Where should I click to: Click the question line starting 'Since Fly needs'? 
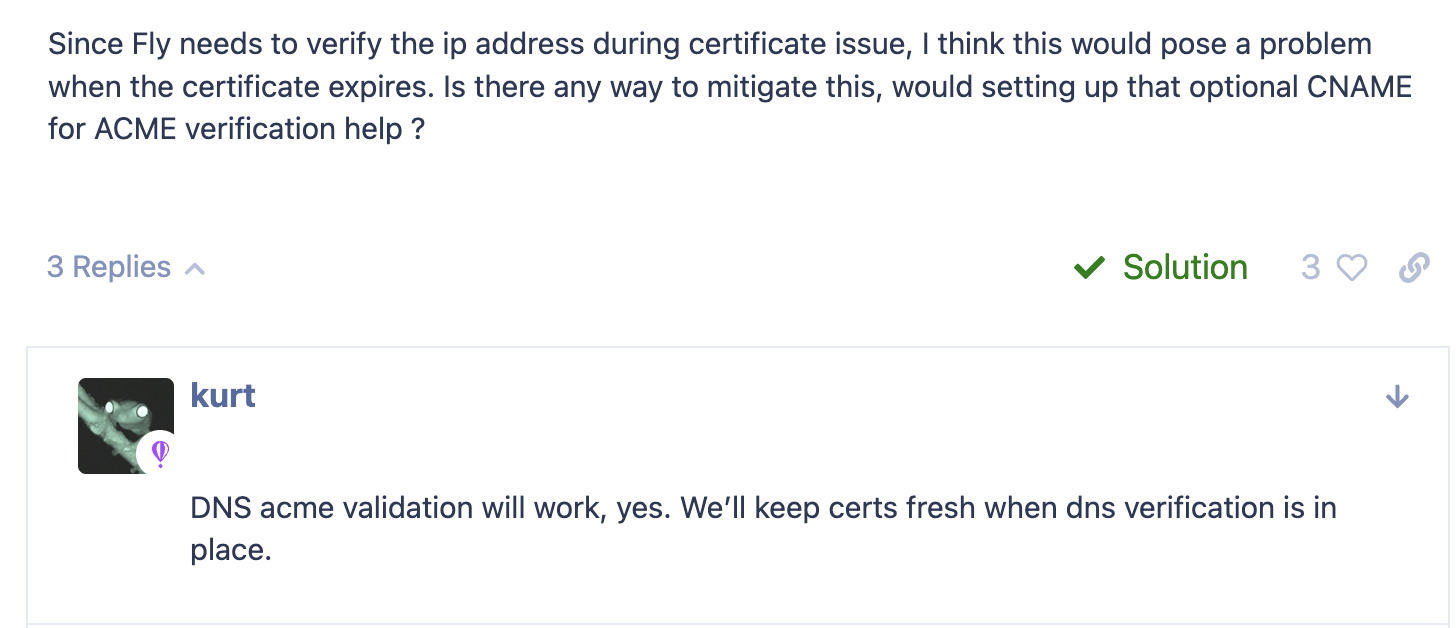pyautogui.click(x=709, y=45)
